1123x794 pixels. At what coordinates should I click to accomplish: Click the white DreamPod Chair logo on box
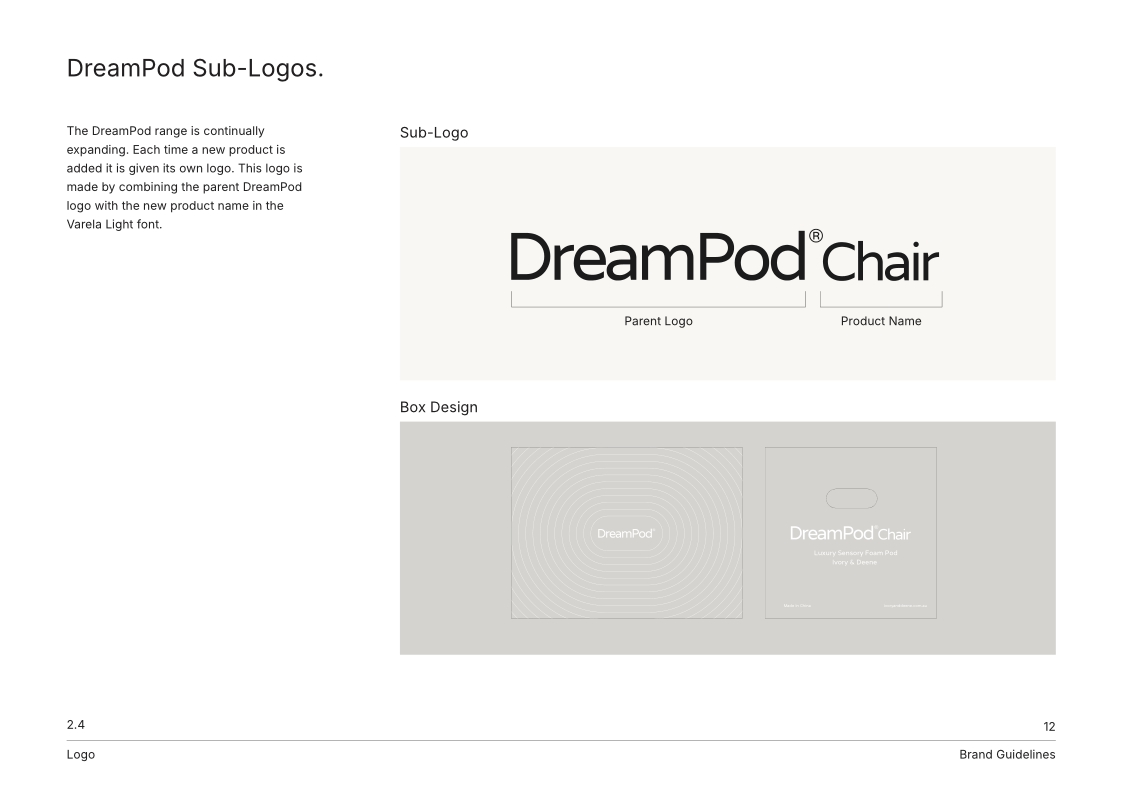[x=850, y=534]
